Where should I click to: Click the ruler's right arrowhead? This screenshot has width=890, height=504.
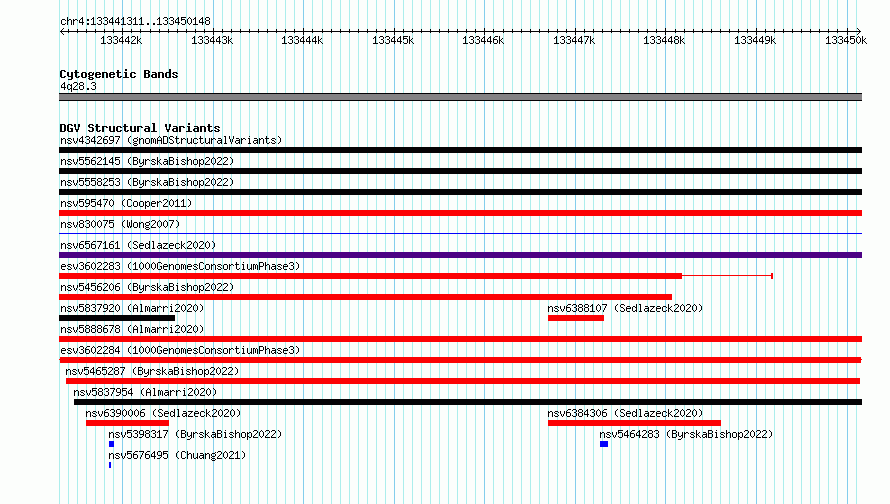[859, 31]
